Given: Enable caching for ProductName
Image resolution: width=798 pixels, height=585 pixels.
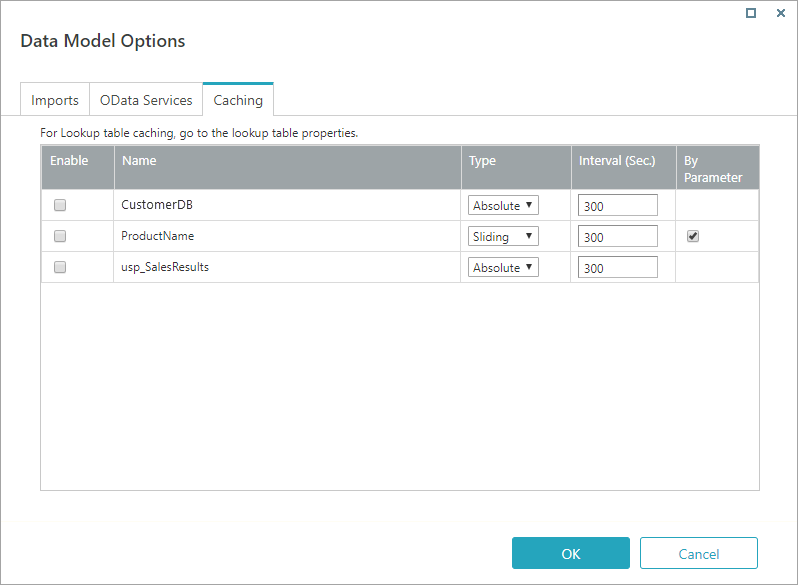Looking at the screenshot, I should [x=60, y=236].
